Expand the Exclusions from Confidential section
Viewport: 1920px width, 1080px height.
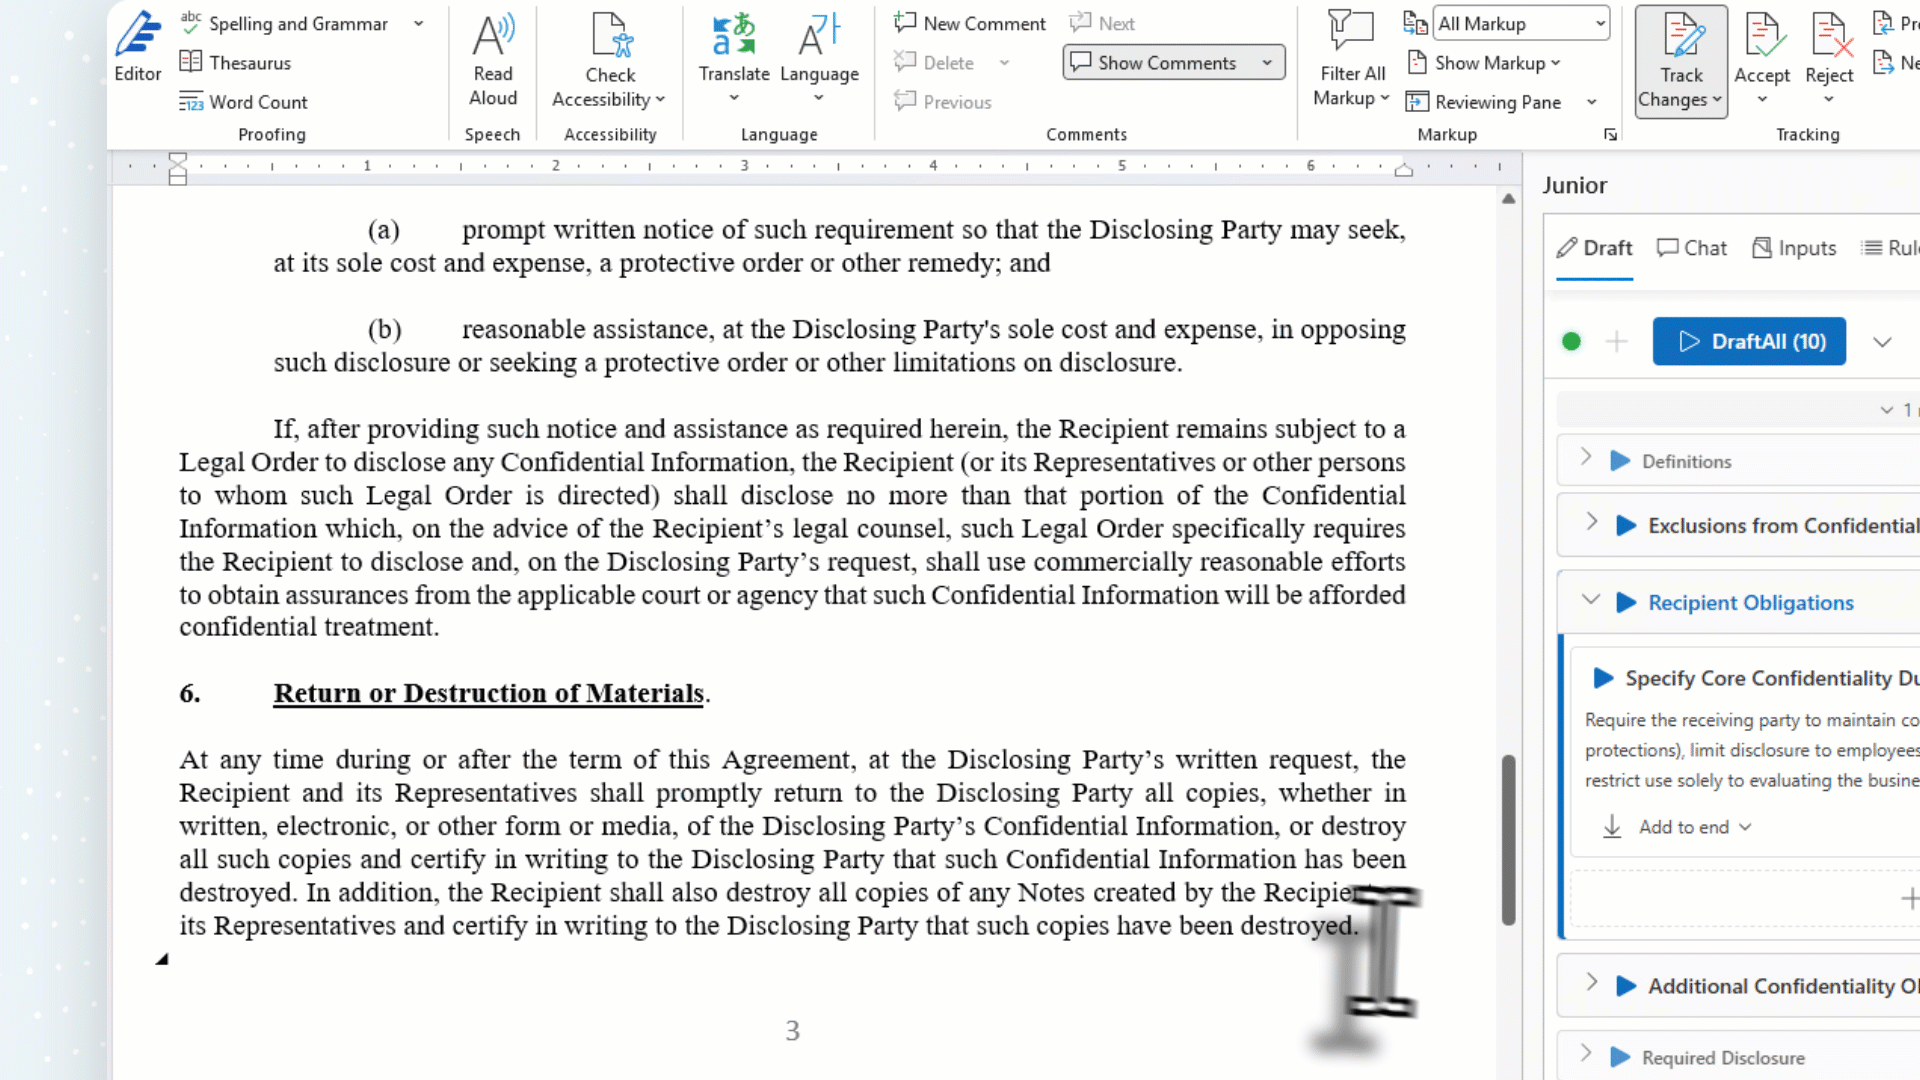point(1591,523)
